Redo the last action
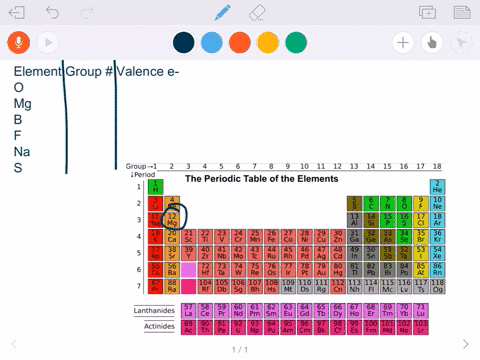 click(87, 13)
